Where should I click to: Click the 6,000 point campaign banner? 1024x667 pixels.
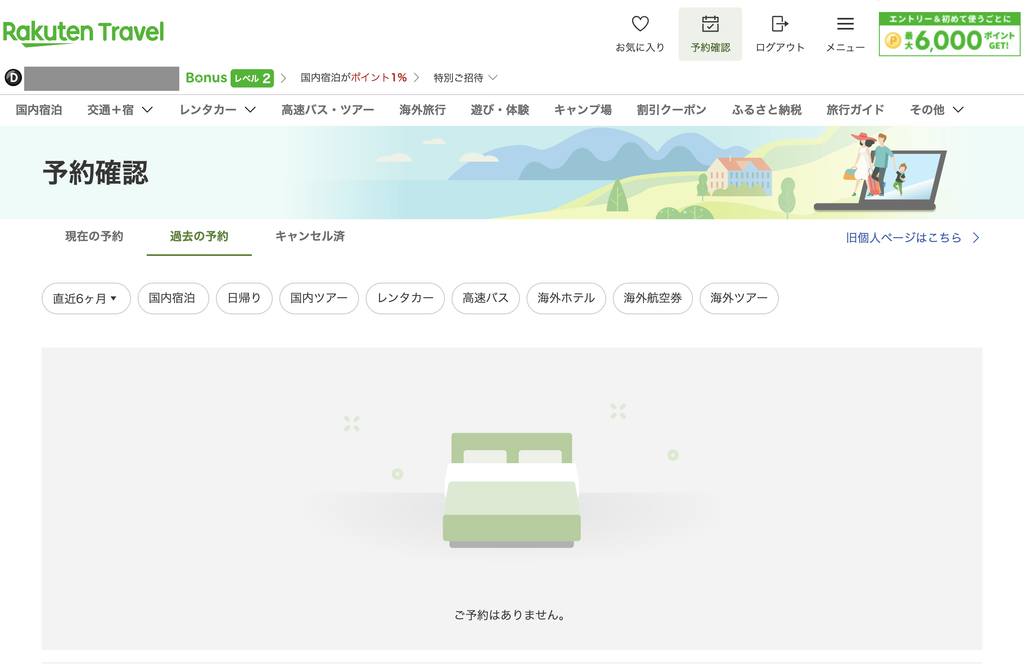click(x=949, y=34)
